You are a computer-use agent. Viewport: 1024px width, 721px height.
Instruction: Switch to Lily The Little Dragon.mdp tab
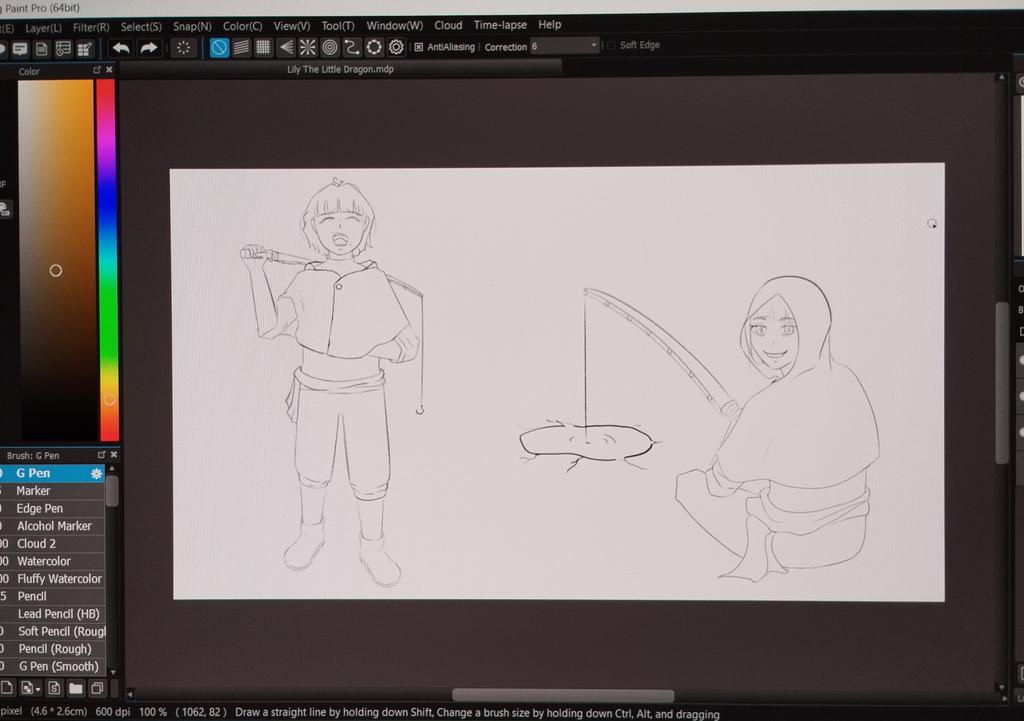340,69
